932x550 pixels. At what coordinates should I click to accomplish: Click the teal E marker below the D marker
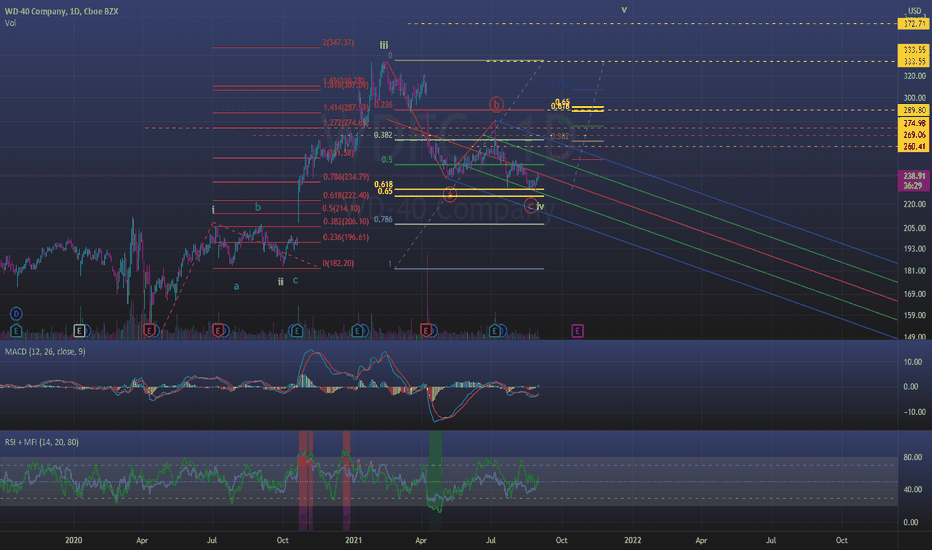click(16, 331)
